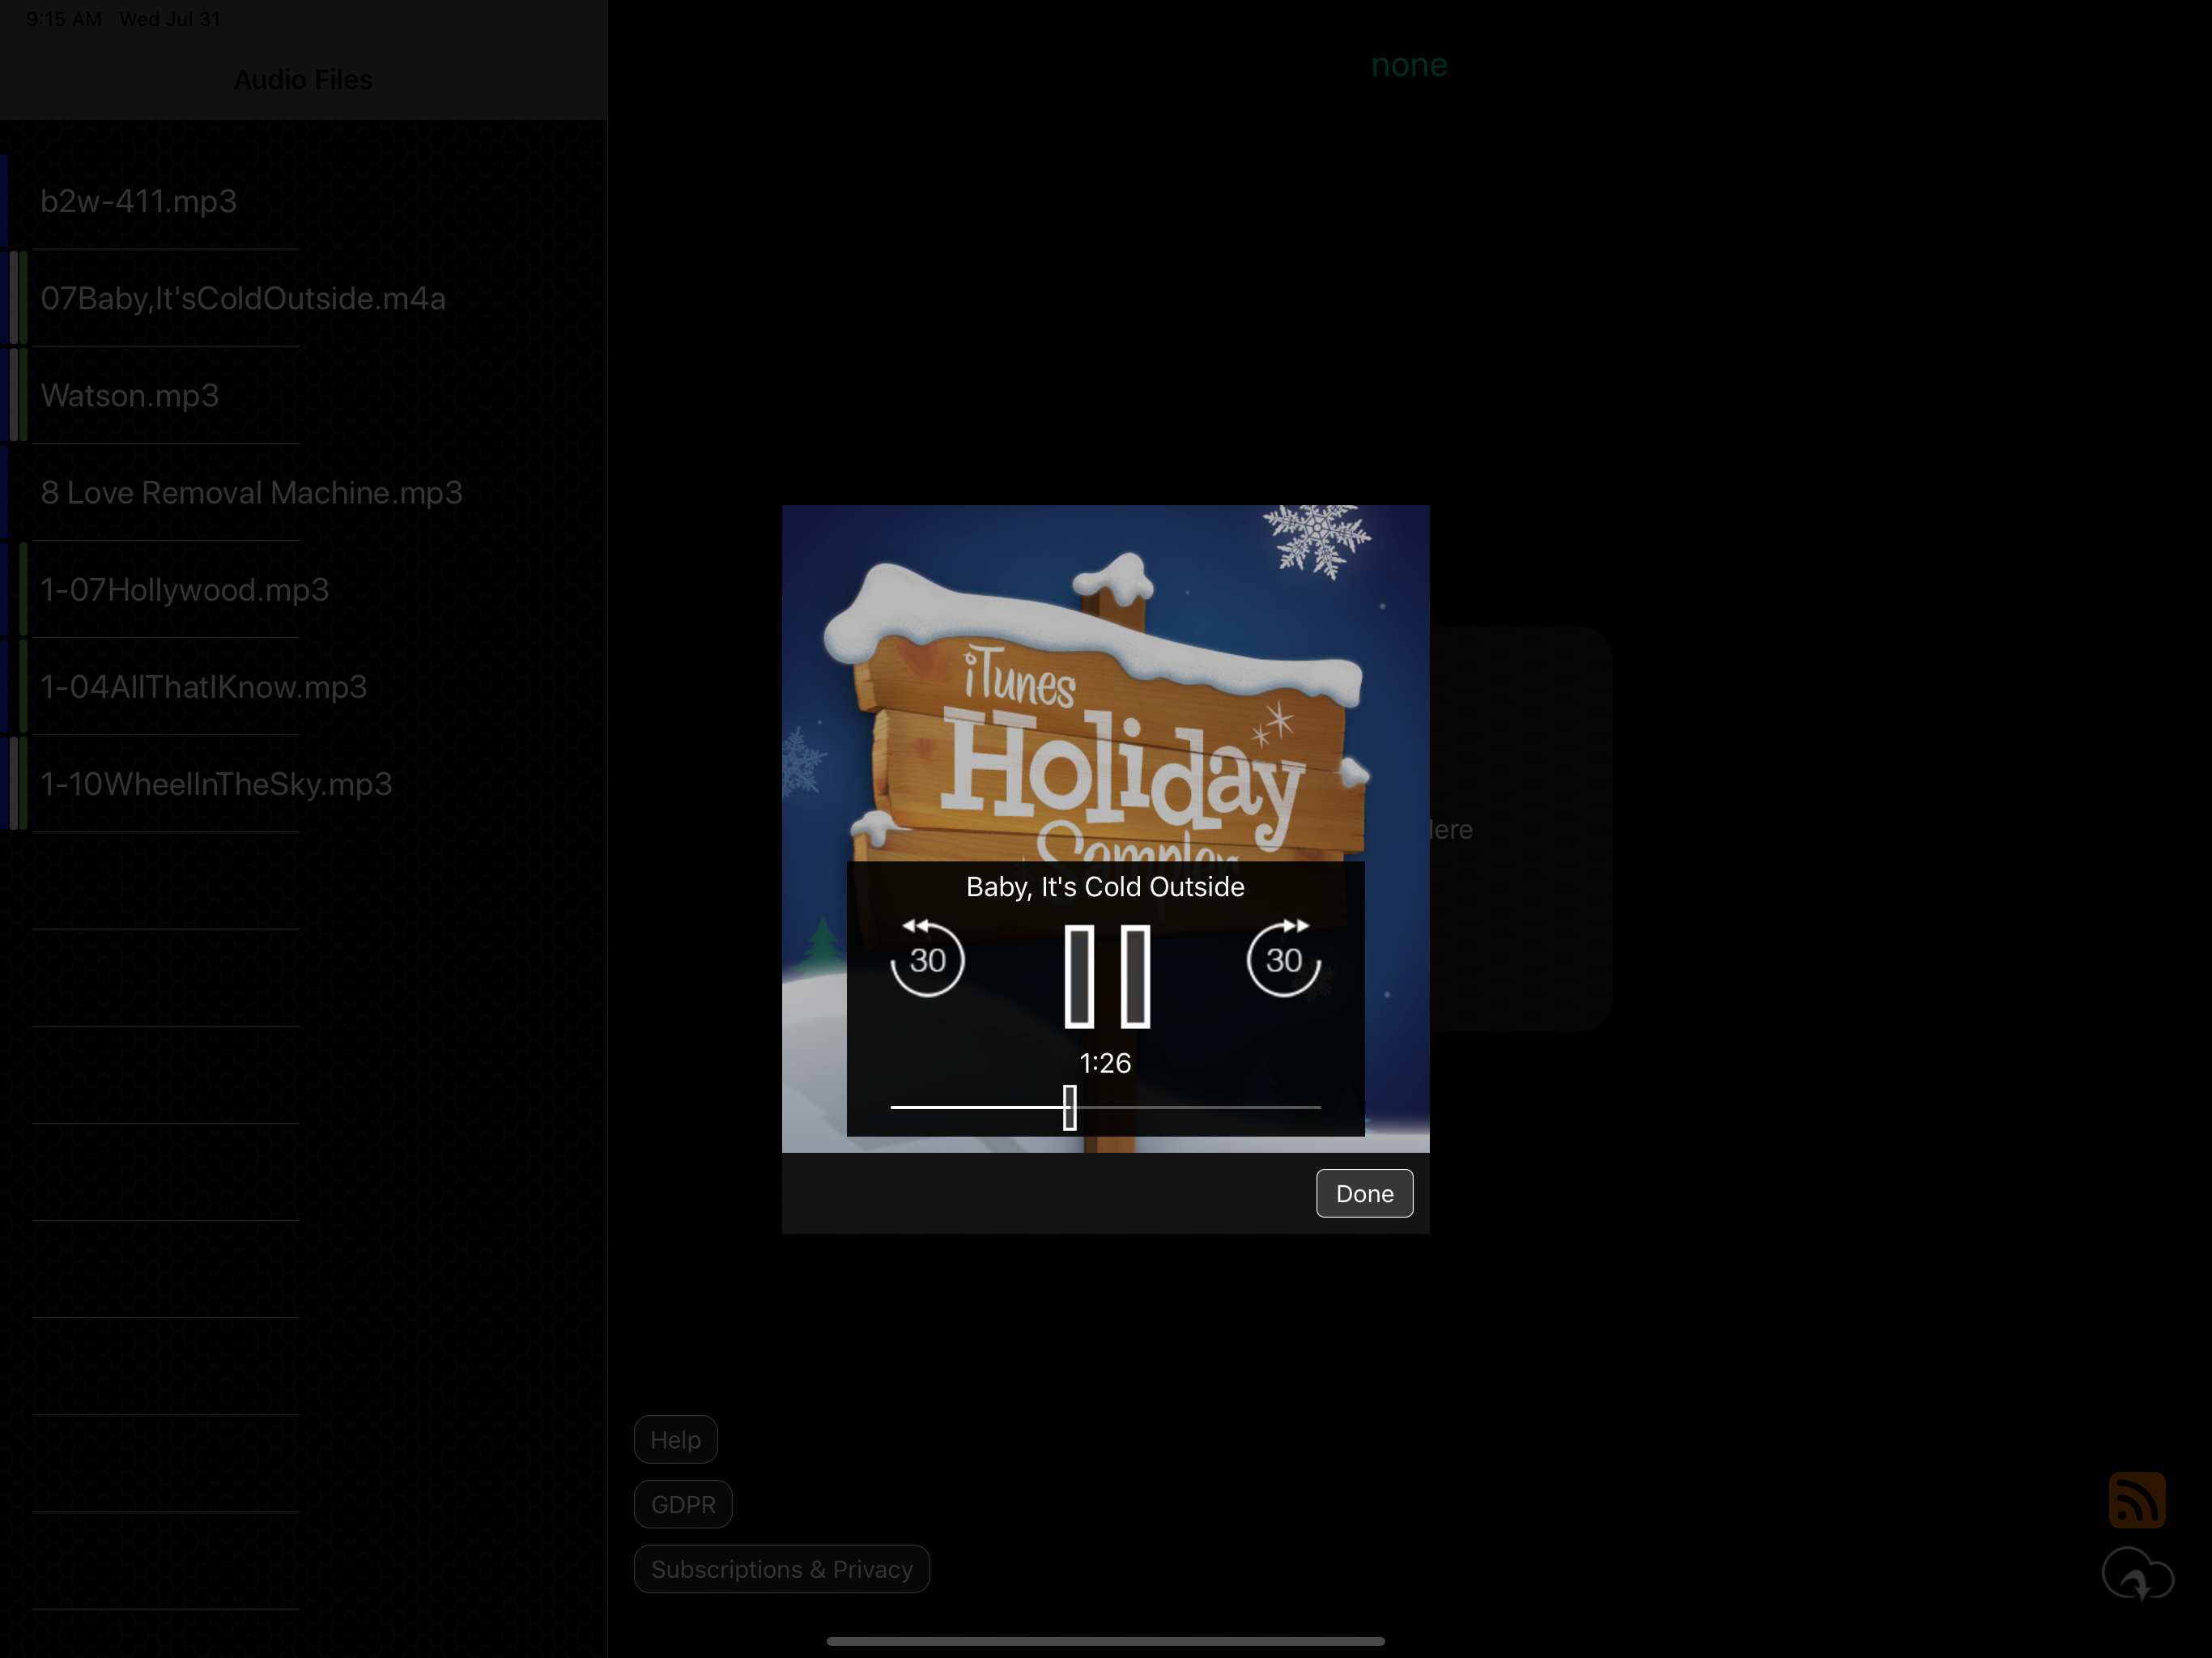
Task: Click the cloud download icon
Action: point(2137,1574)
